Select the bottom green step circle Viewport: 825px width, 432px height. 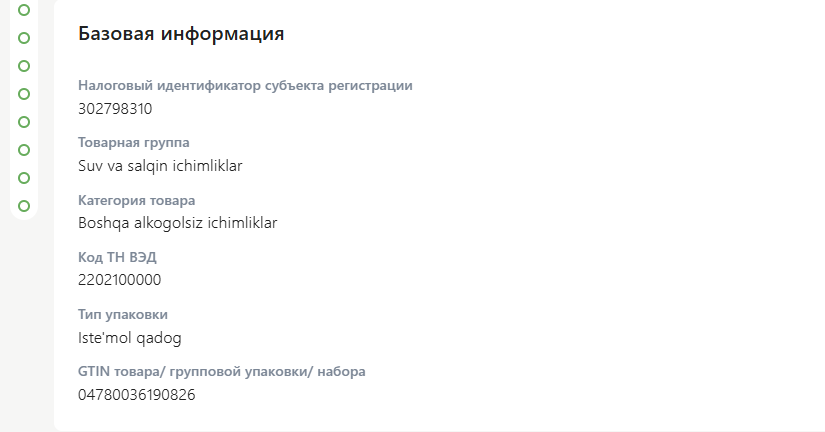pos(24,206)
